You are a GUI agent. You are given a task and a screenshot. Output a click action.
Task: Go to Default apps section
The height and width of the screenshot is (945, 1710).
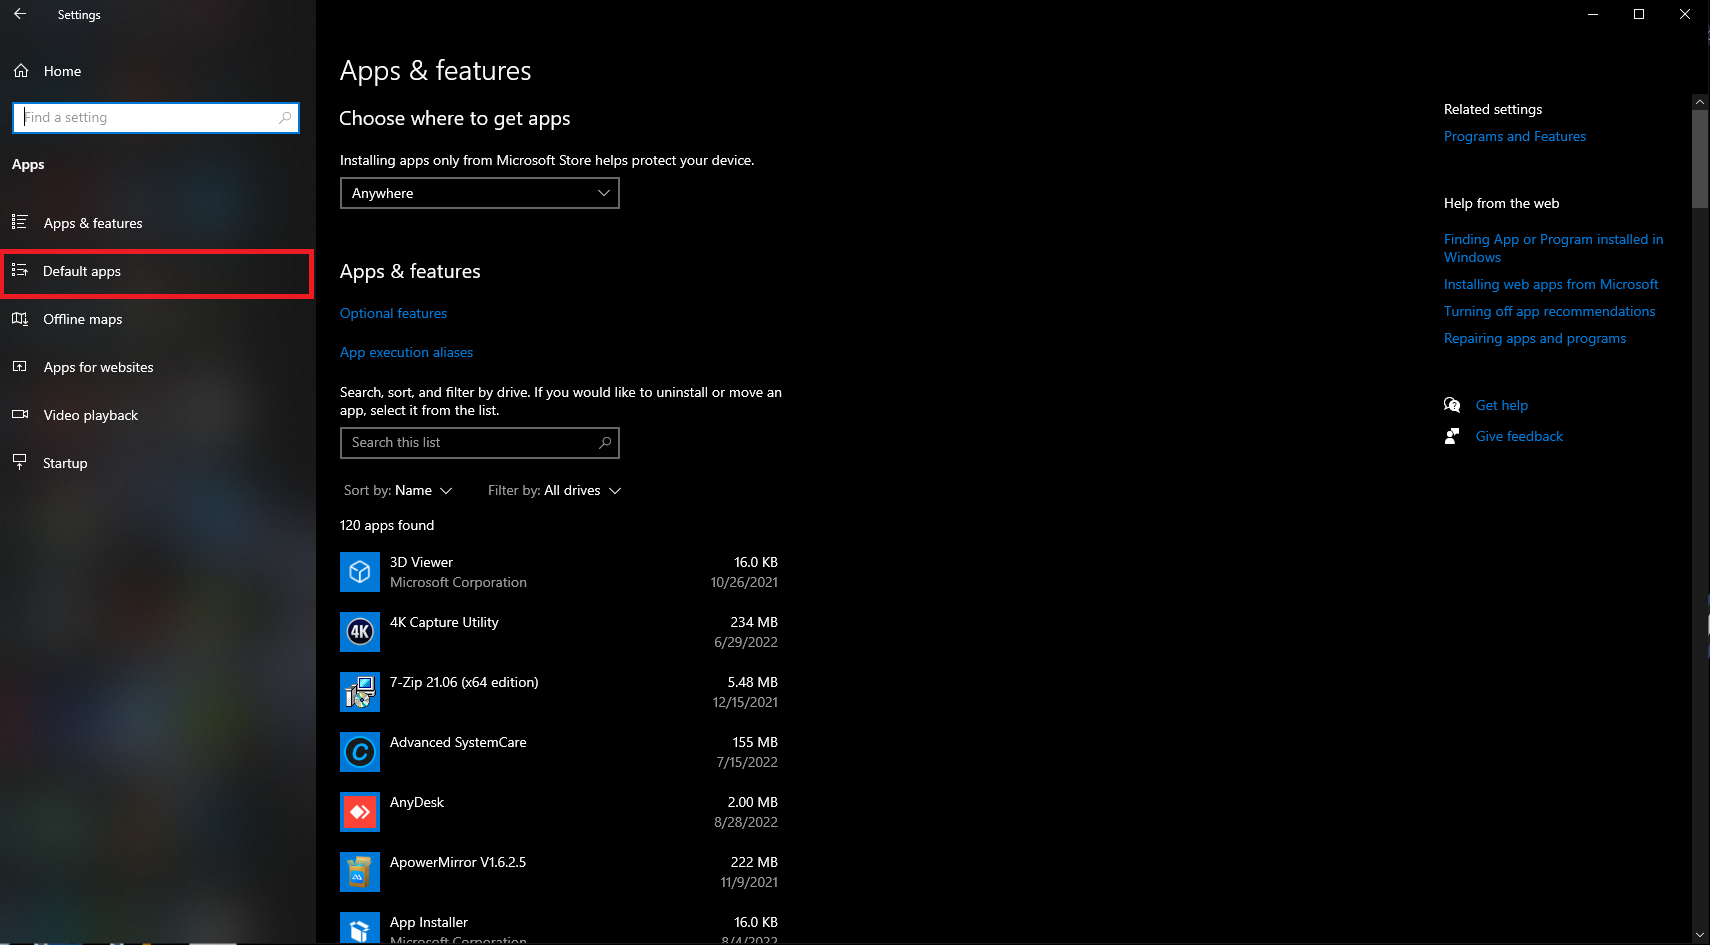(82, 271)
